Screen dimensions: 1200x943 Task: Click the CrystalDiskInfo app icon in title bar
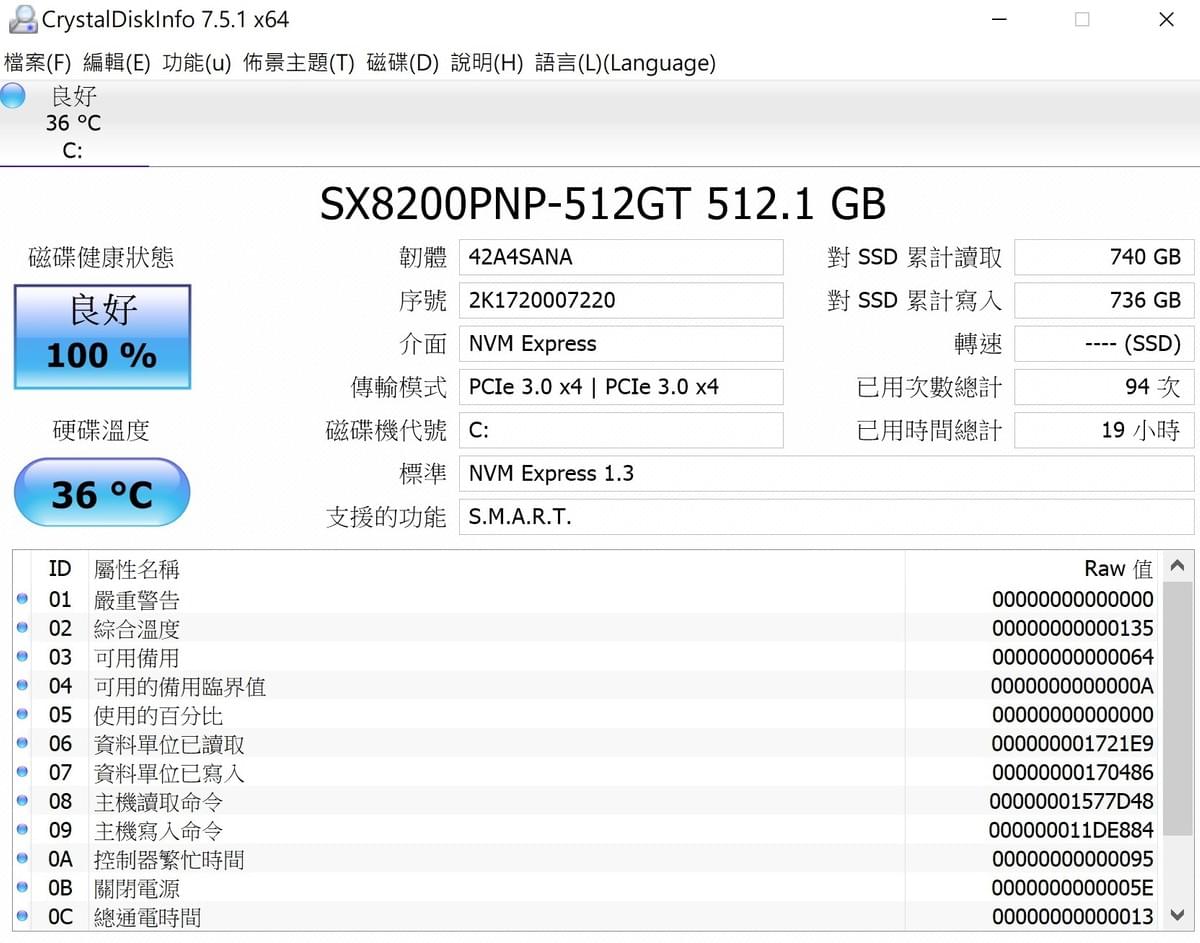point(22,19)
